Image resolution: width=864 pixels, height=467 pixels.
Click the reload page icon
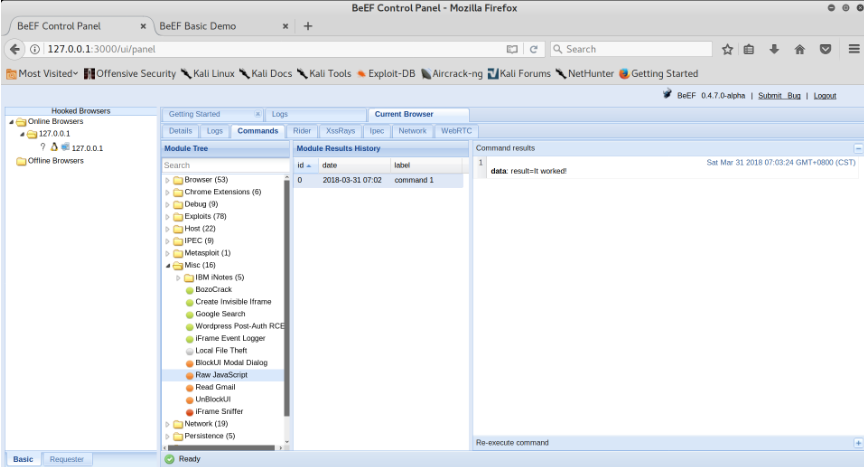click(533, 49)
